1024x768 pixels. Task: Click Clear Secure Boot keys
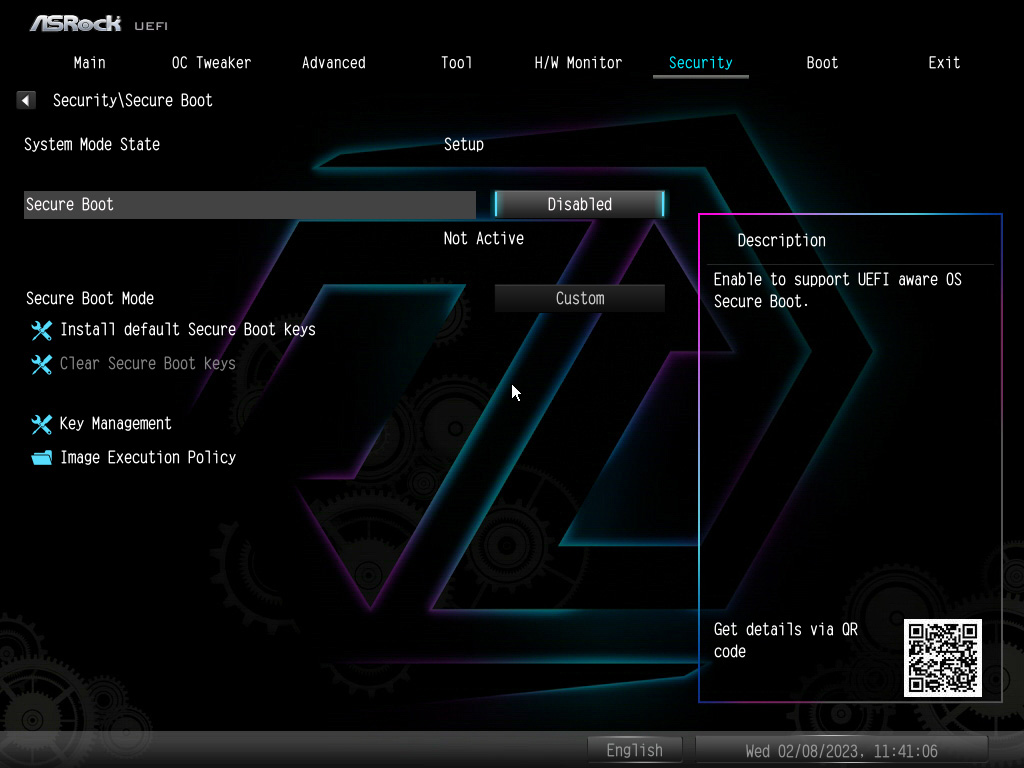click(x=148, y=364)
